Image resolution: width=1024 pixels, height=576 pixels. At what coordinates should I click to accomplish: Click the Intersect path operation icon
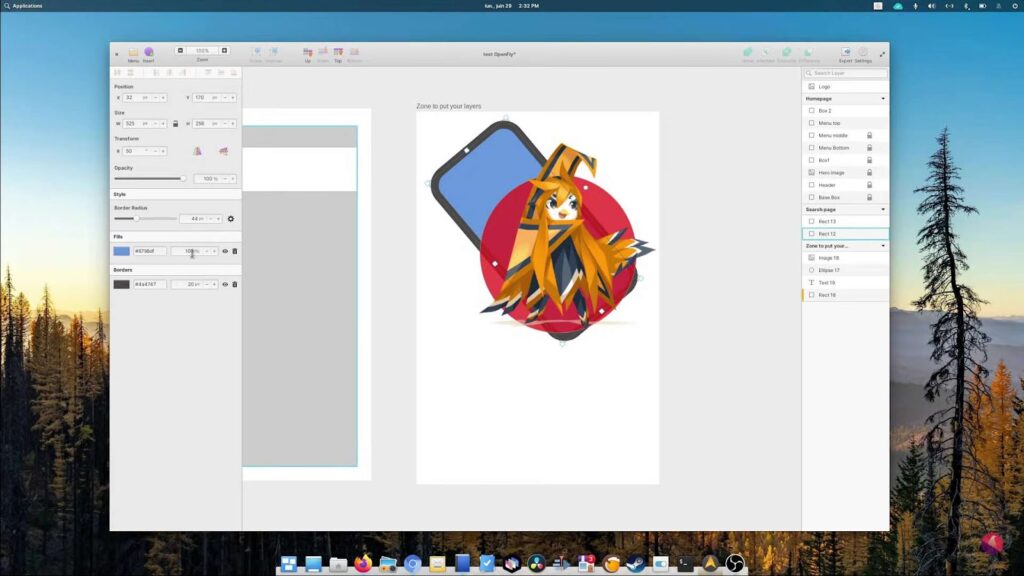[x=766, y=52]
